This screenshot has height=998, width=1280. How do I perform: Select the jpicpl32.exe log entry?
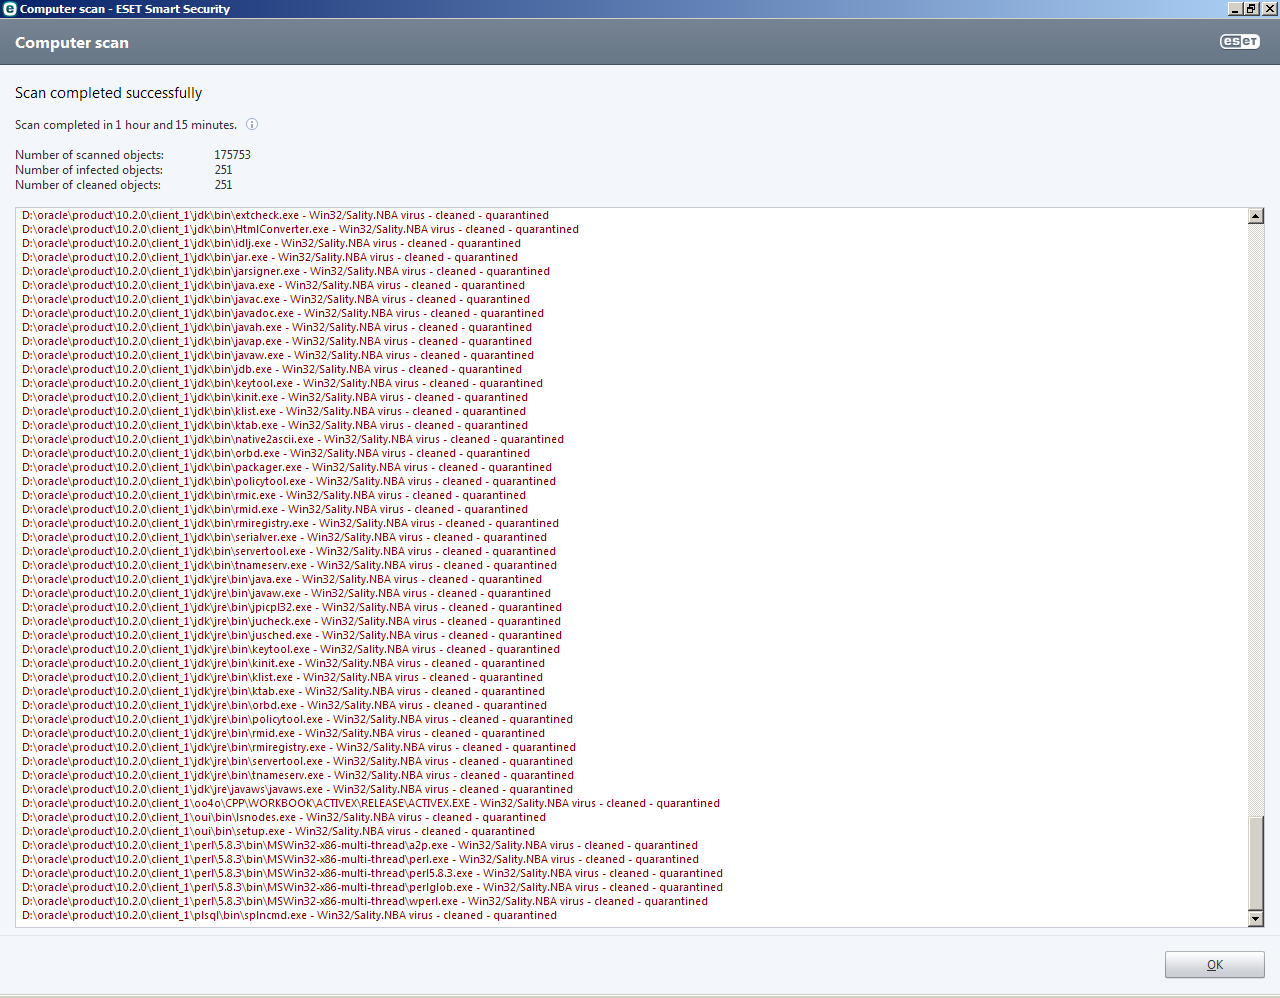click(x=292, y=607)
